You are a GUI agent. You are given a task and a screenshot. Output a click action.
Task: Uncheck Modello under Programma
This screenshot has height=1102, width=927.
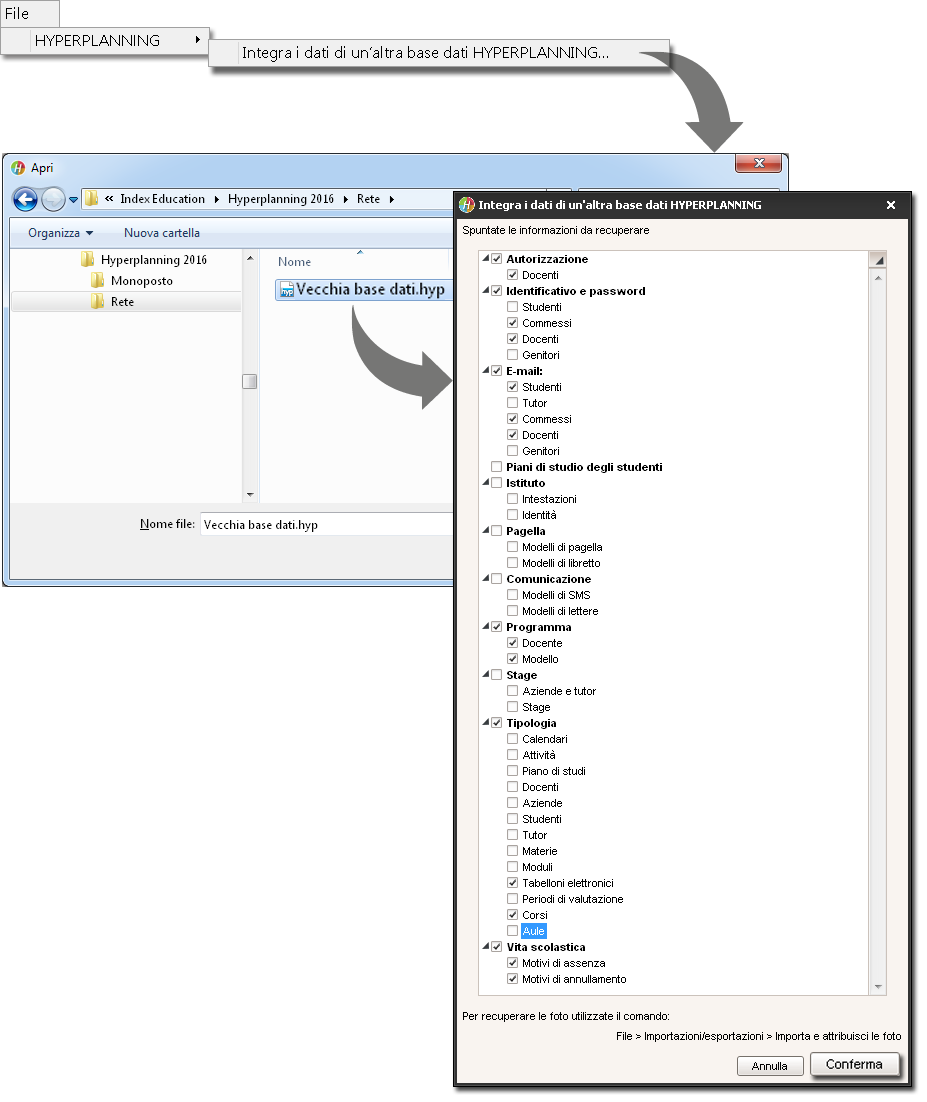click(512, 659)
